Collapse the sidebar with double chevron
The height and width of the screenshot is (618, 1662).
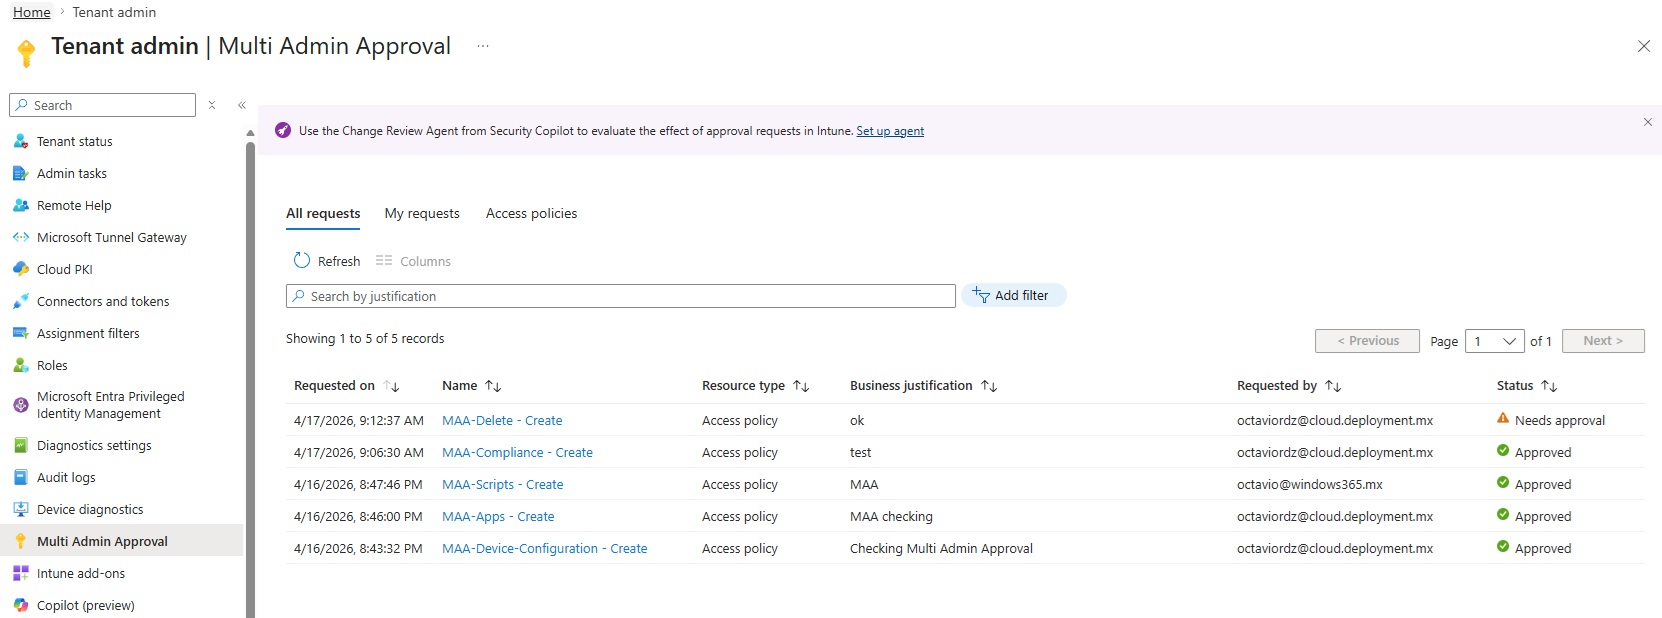[242, 105]
